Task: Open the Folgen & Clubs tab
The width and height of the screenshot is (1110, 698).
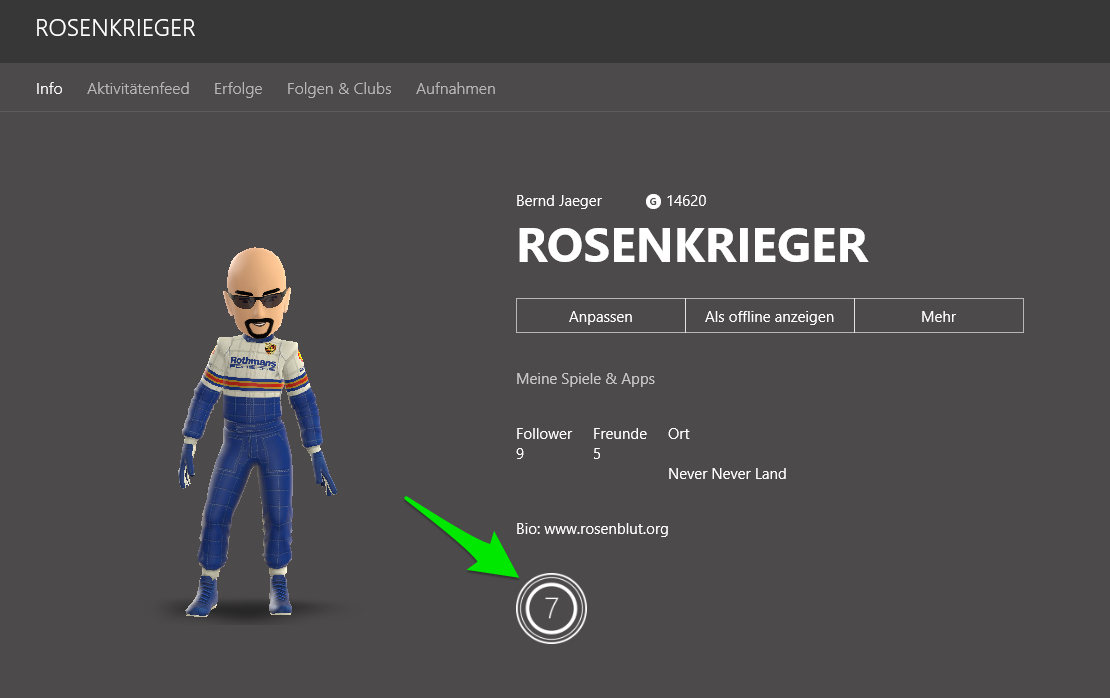Action: [339, 89]
